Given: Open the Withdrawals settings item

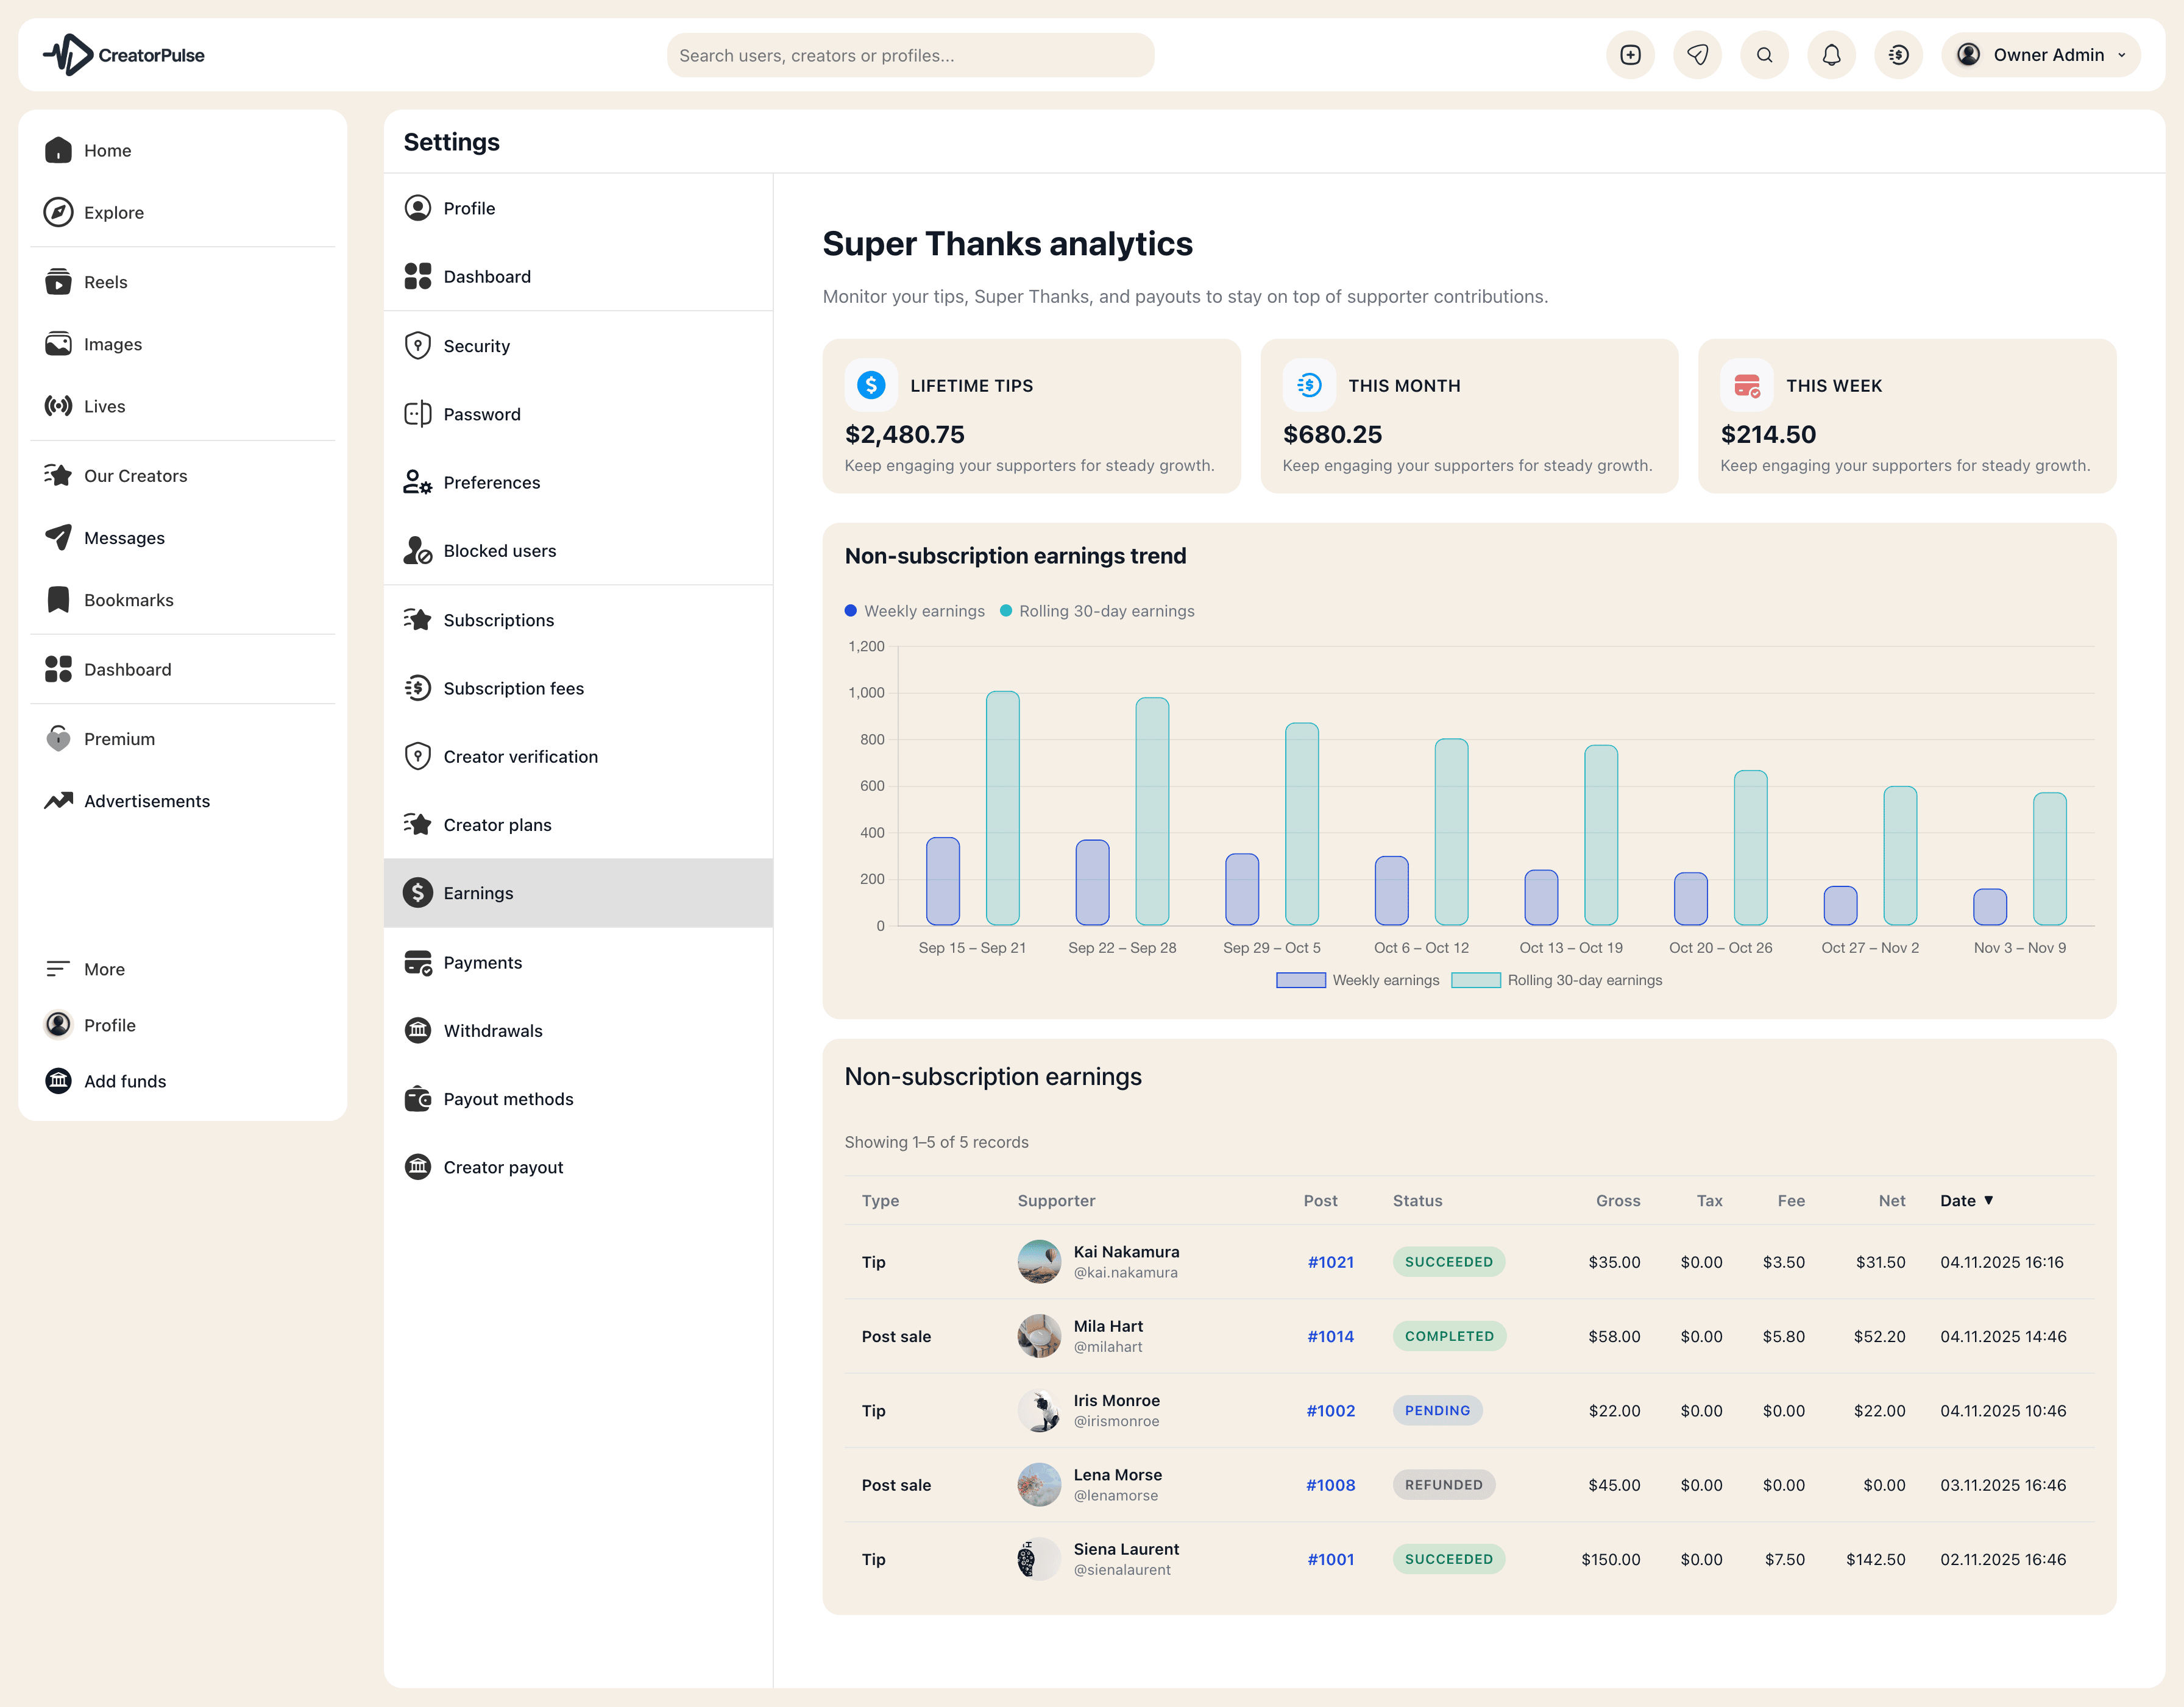Looking at the screenshot, I should pos(492,1031).
